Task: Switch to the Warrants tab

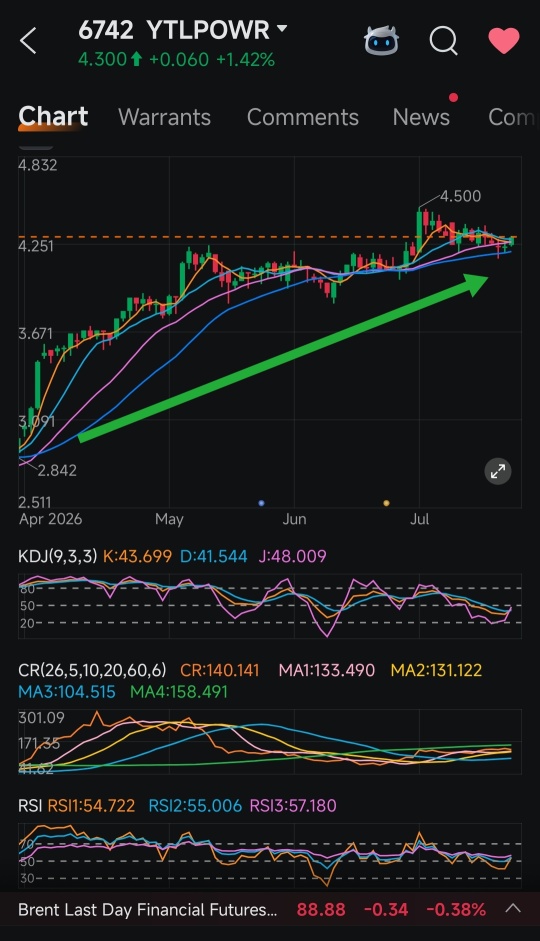Action: 164,117
